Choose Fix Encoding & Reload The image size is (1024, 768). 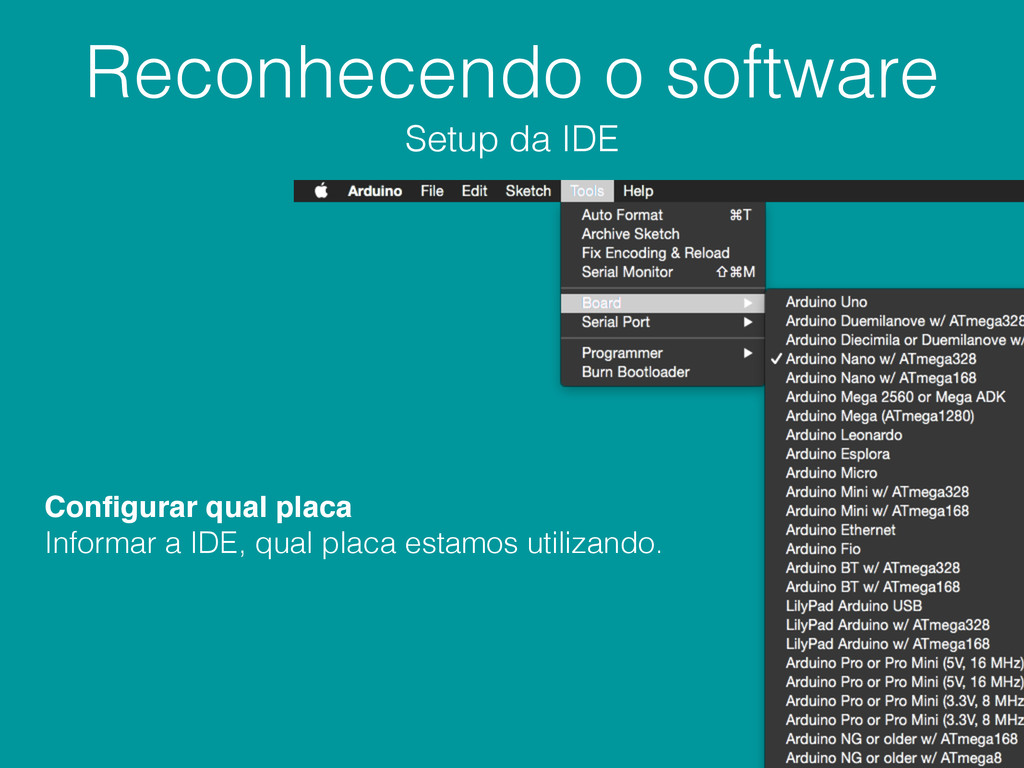(x=663, y=253)
